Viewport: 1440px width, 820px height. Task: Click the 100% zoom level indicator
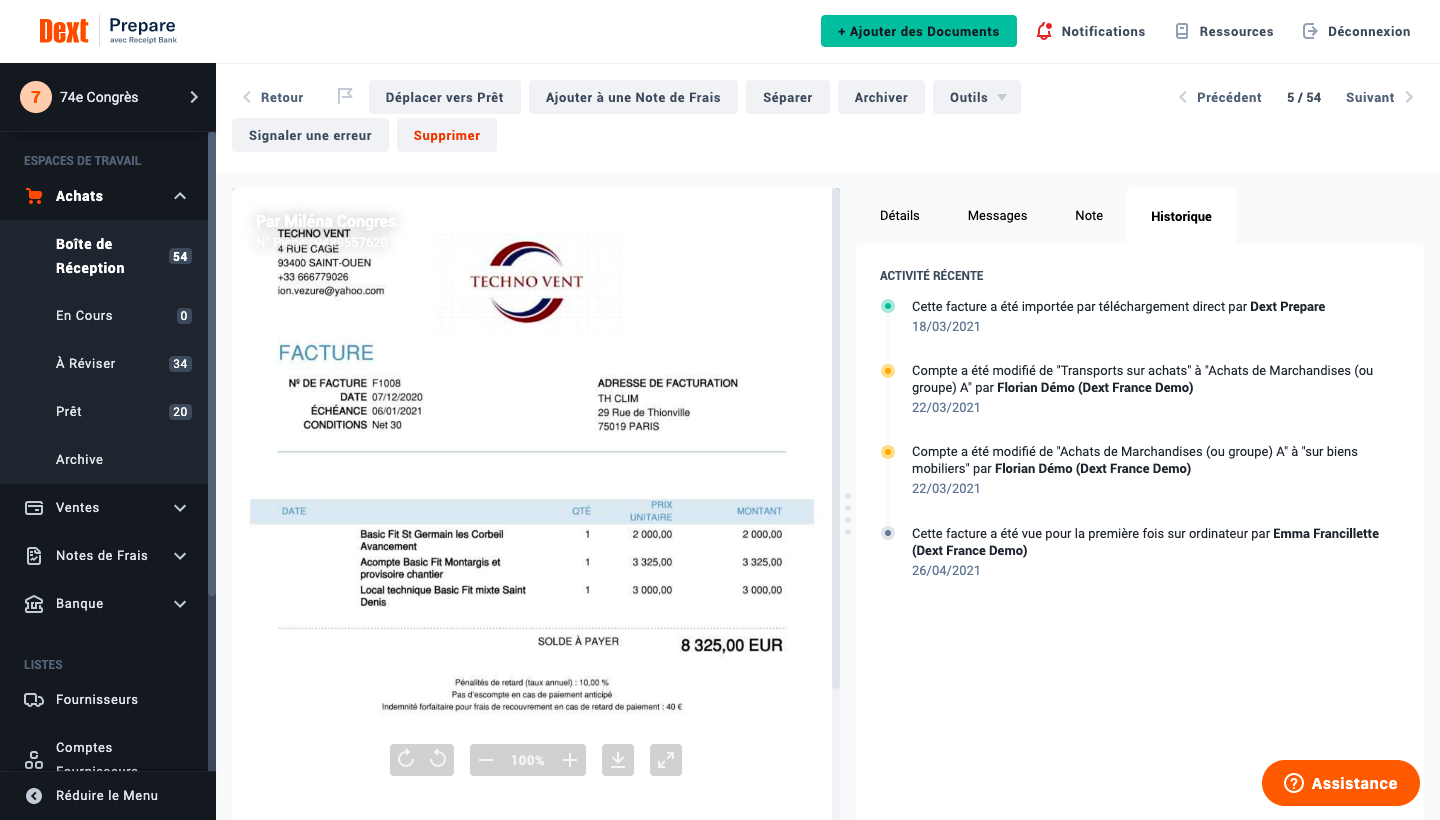click(x=527, y=760)
